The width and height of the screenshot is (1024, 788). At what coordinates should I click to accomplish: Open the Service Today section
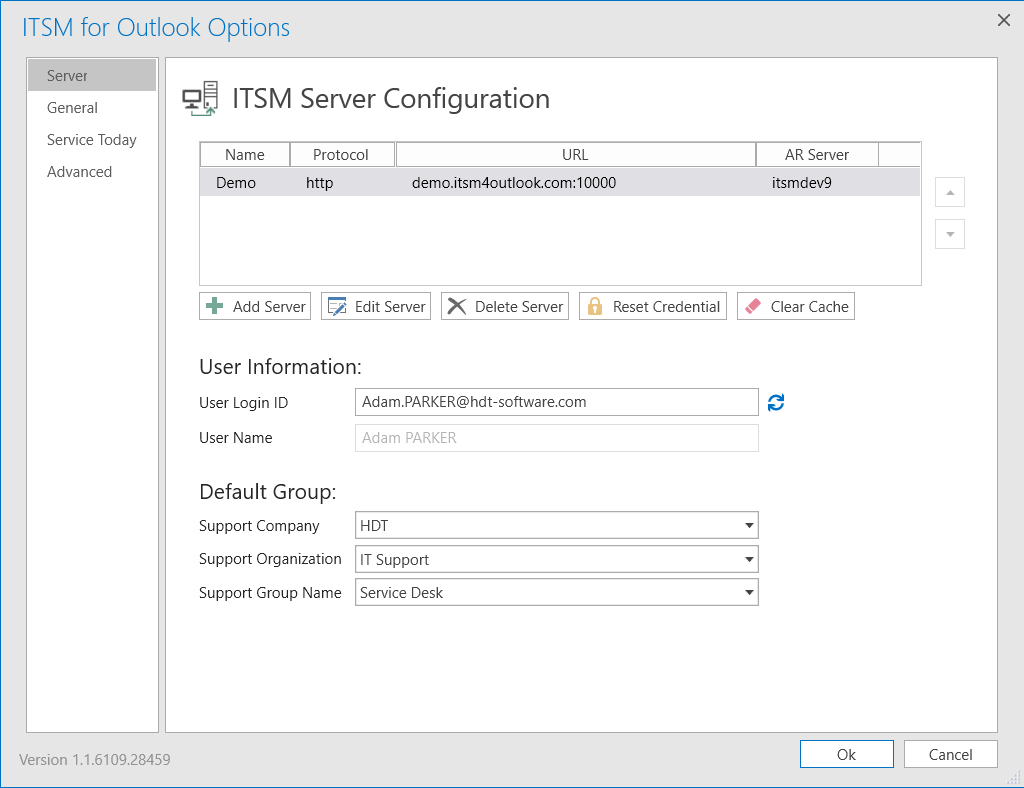92,140
